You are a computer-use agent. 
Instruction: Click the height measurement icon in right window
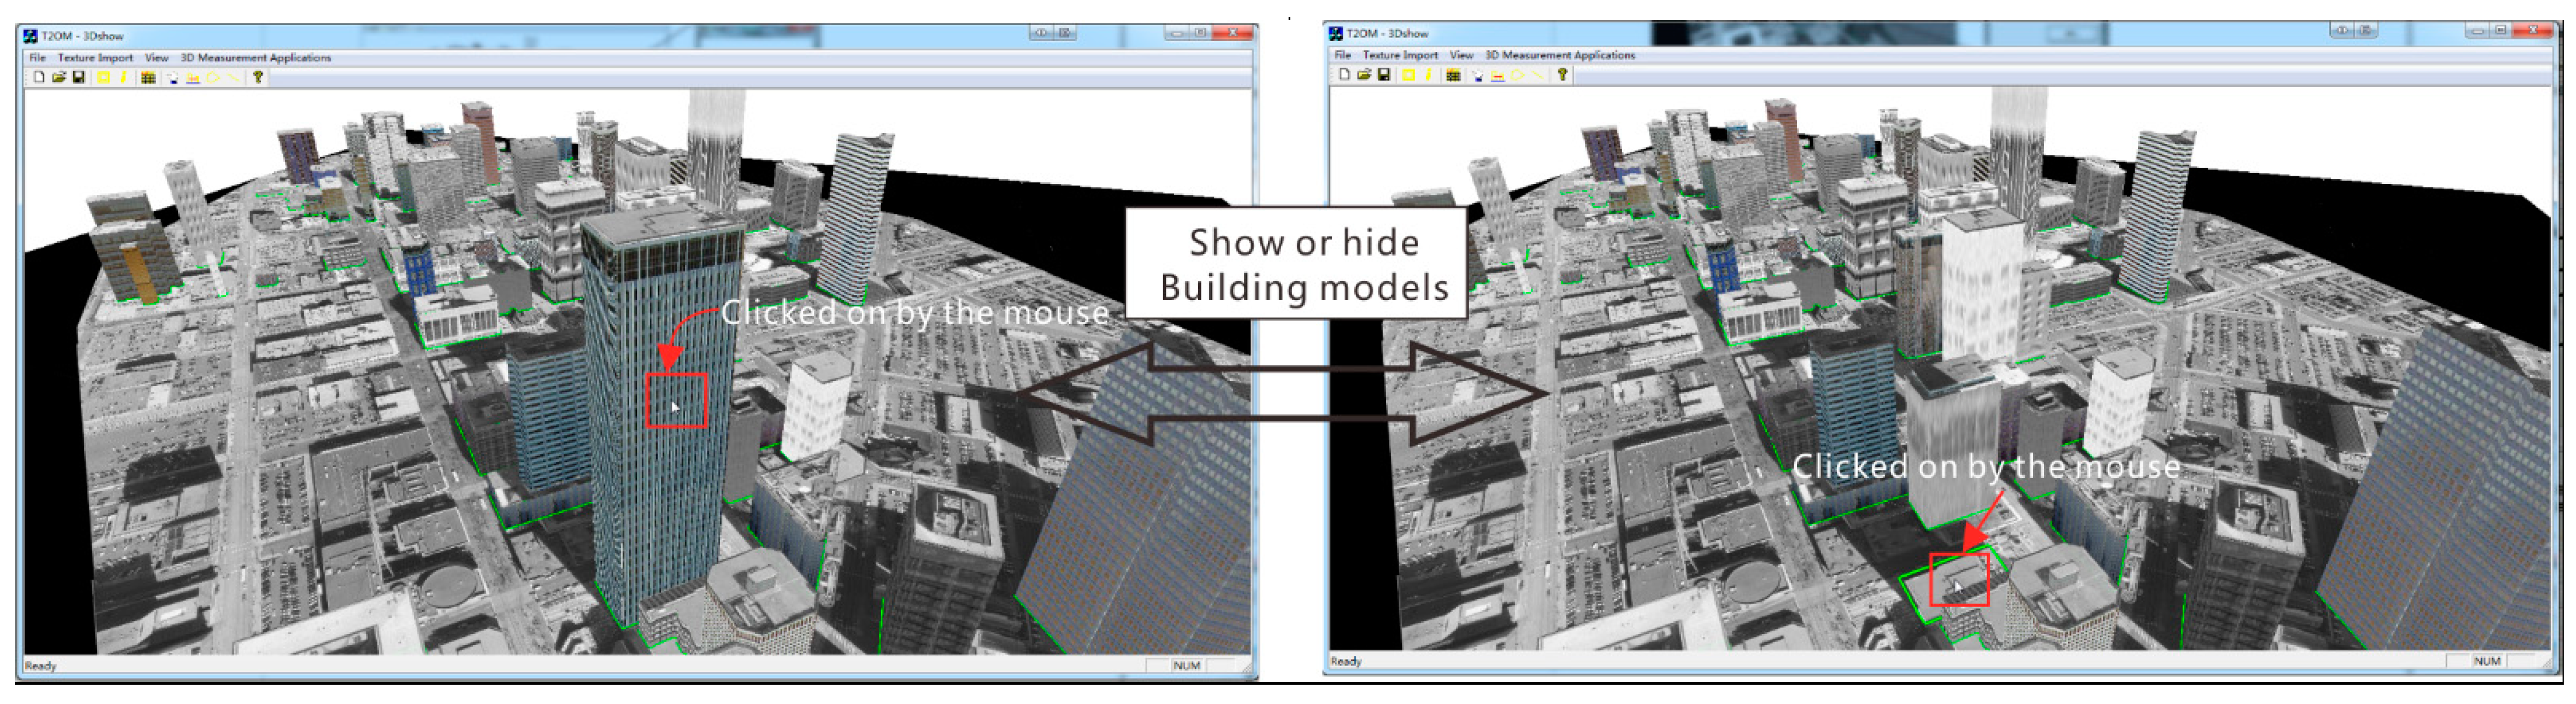click(1498, 76)
